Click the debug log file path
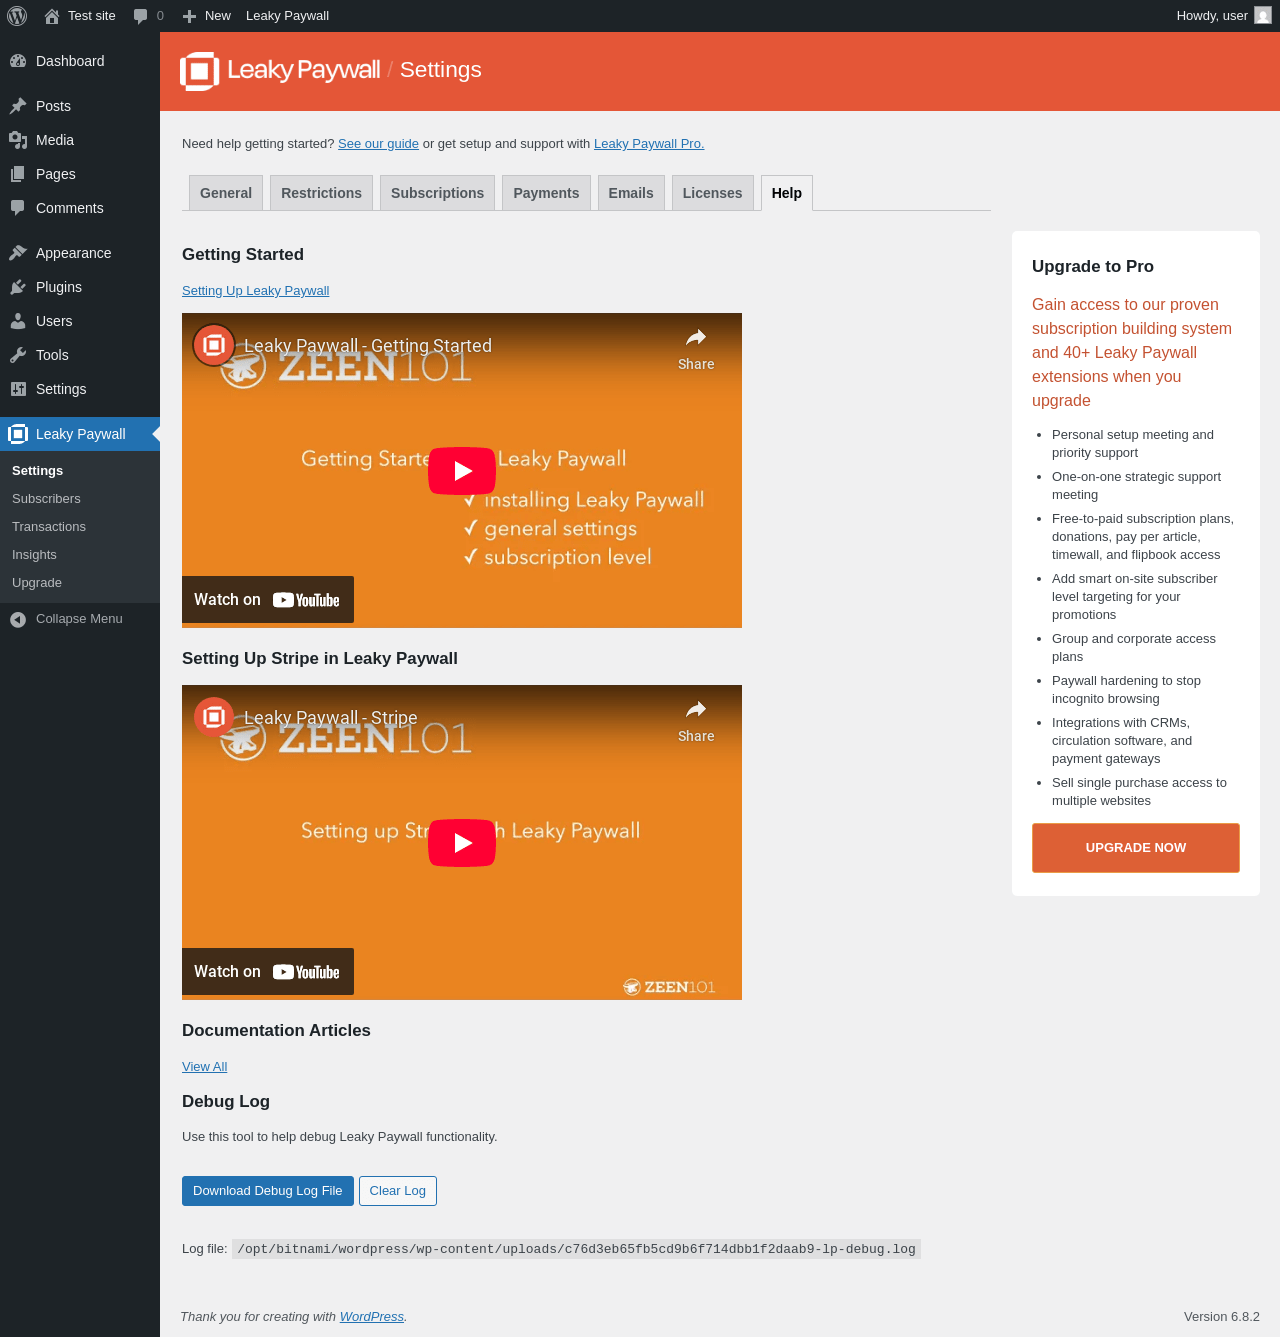 point(576,1249)
